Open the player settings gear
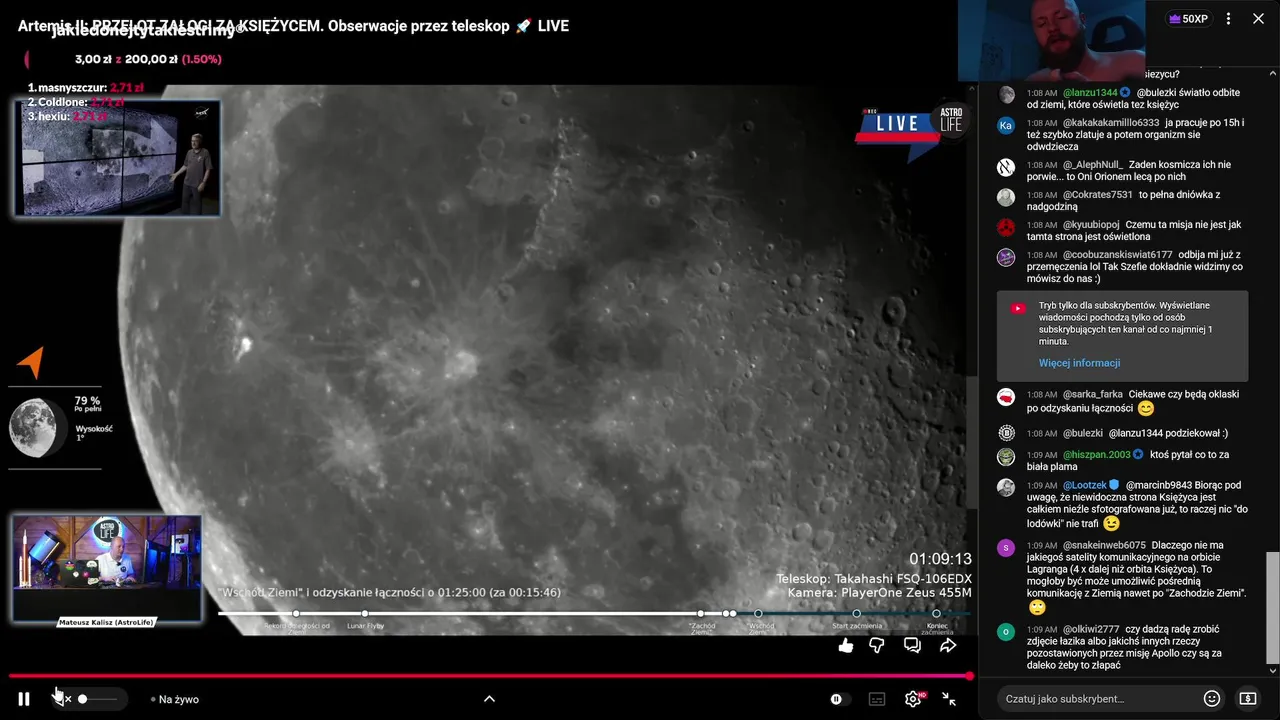The image size is (1280, 720). (913, 699)
